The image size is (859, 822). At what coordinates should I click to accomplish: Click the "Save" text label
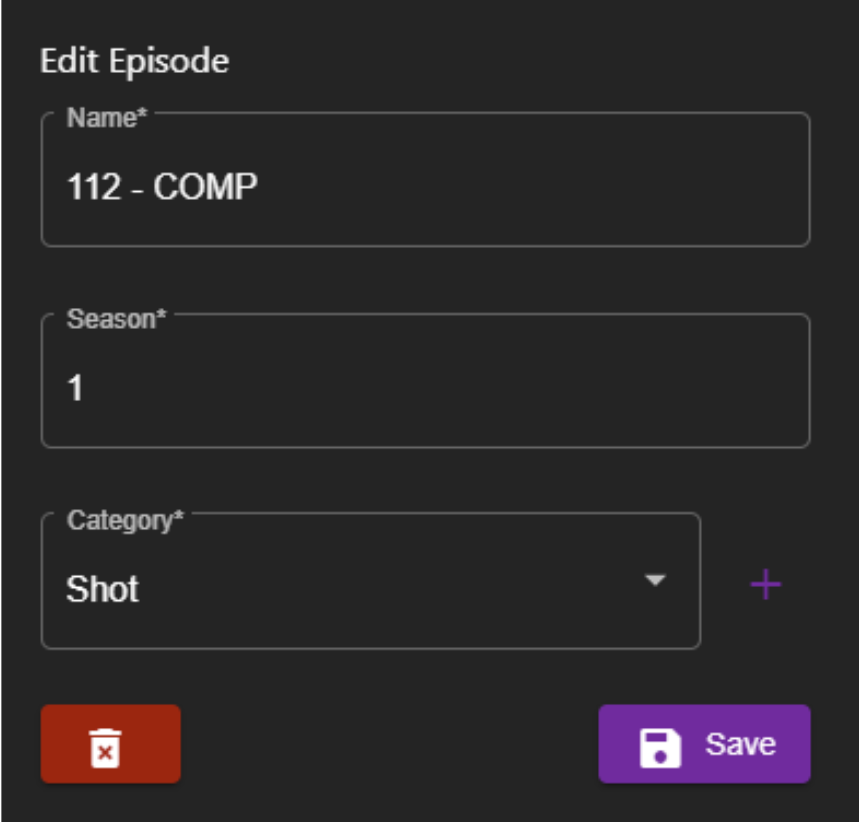pos(740,744)
